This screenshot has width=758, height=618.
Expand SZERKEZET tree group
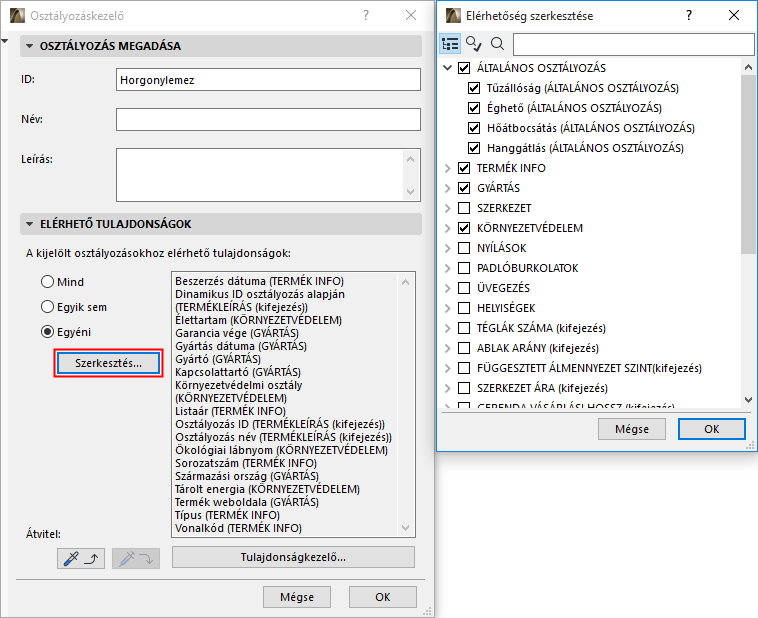(x=448, y=208)
